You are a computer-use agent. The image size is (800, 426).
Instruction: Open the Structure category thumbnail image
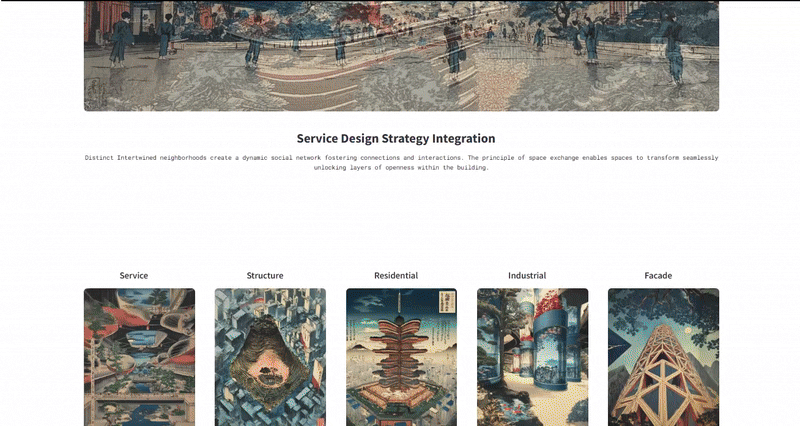pyautogui.click(x=270, y=357)
